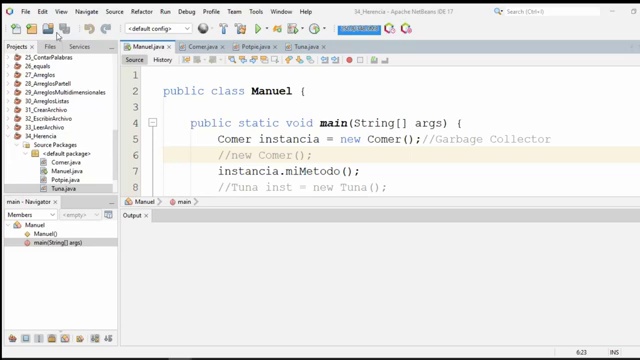Open the empty filter dropdown in Navigator
The height and width of the screenshot is (360, 640).
click(80, 215)
